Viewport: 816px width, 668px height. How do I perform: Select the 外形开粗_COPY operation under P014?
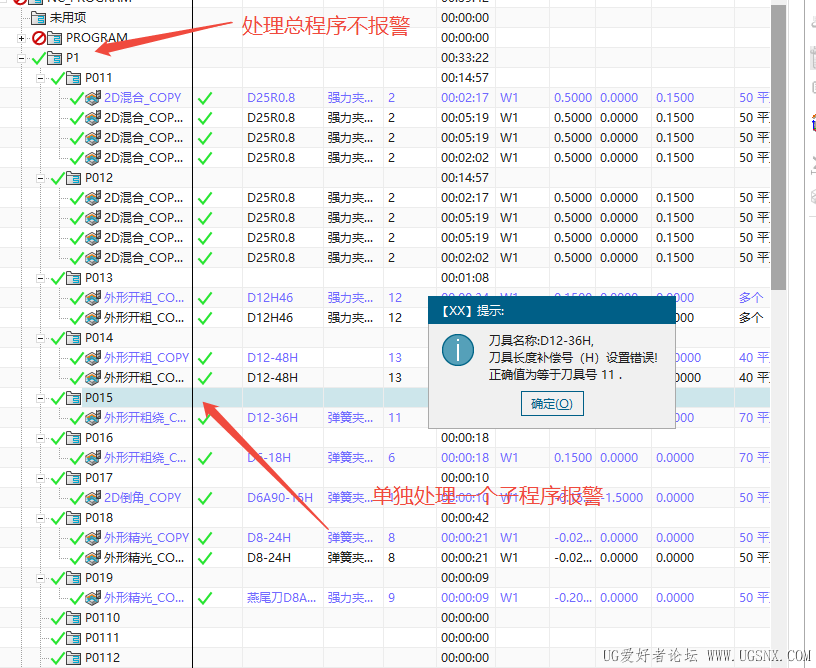(146, 358)
